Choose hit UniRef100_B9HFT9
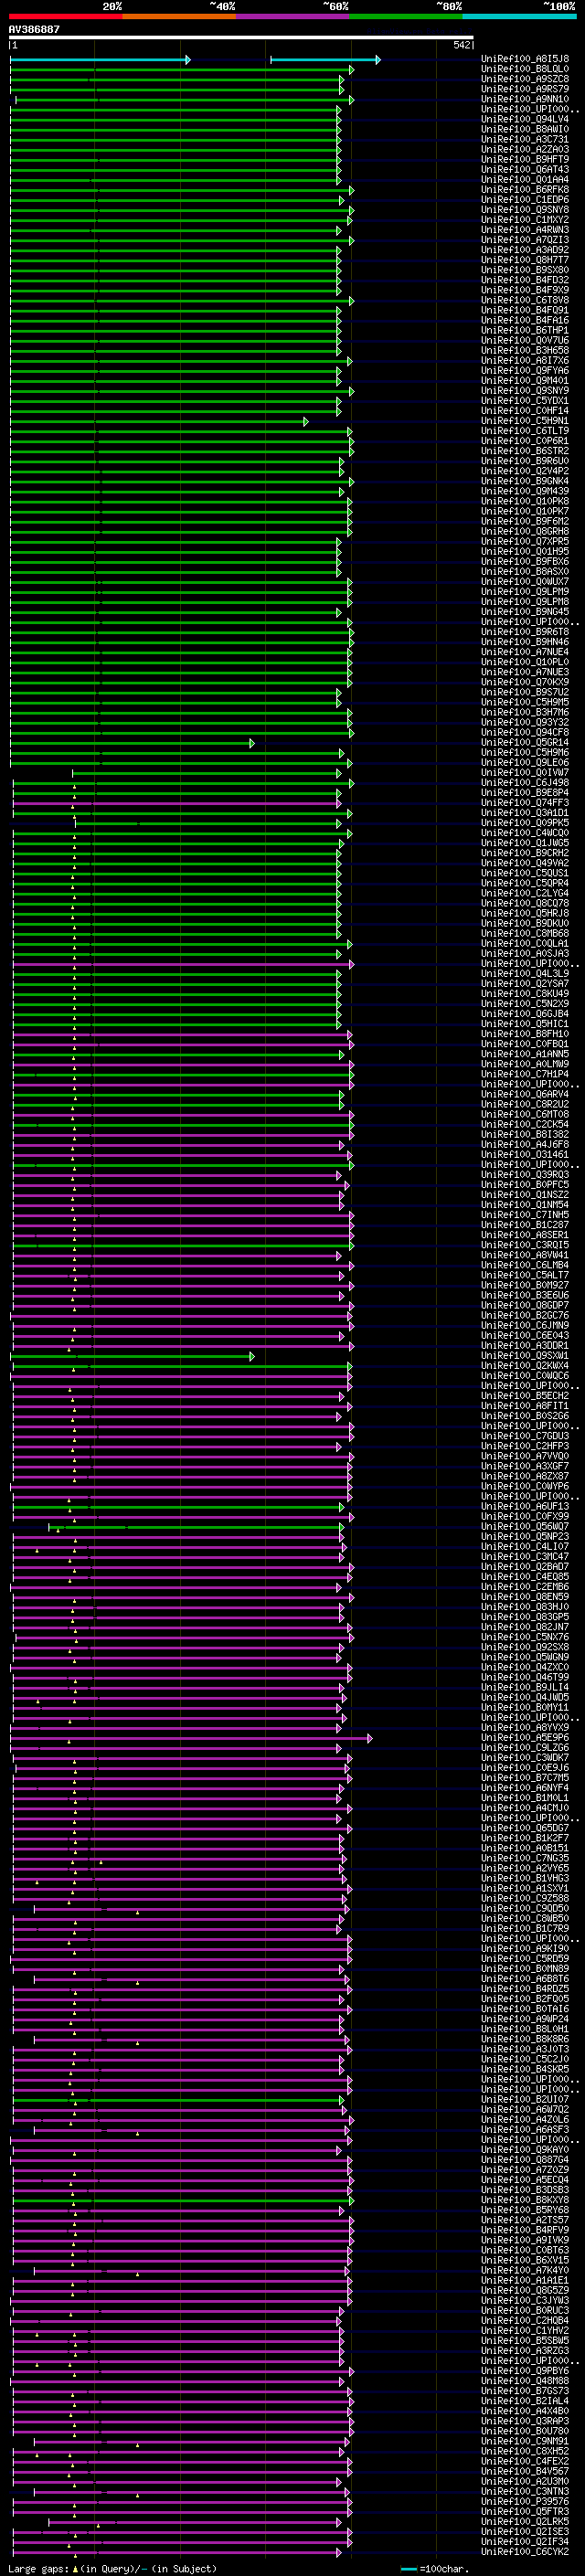This screenshot has width=585, height=2576. [525, 159]
